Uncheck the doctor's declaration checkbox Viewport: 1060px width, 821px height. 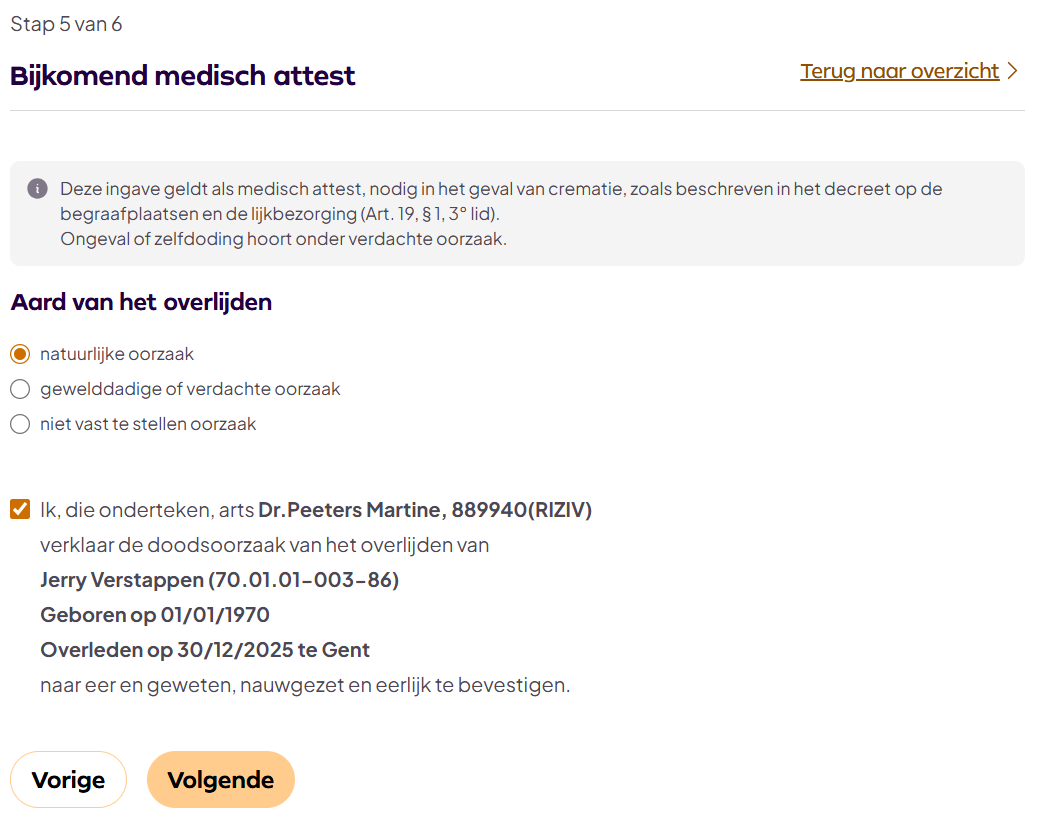[20, 510]
